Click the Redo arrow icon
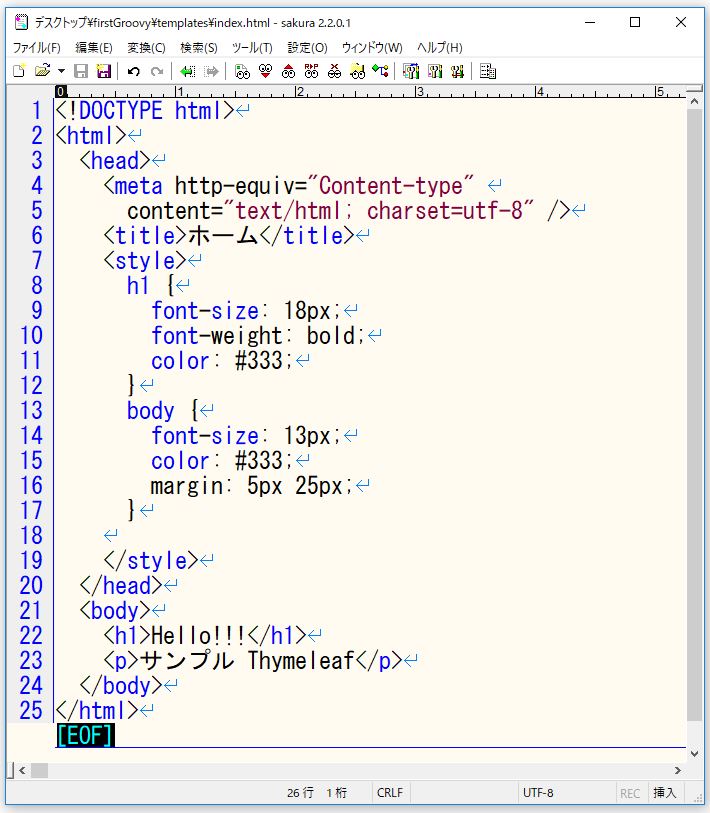The image size is (710, 813). pyautogui.click(x=157, y=71)
